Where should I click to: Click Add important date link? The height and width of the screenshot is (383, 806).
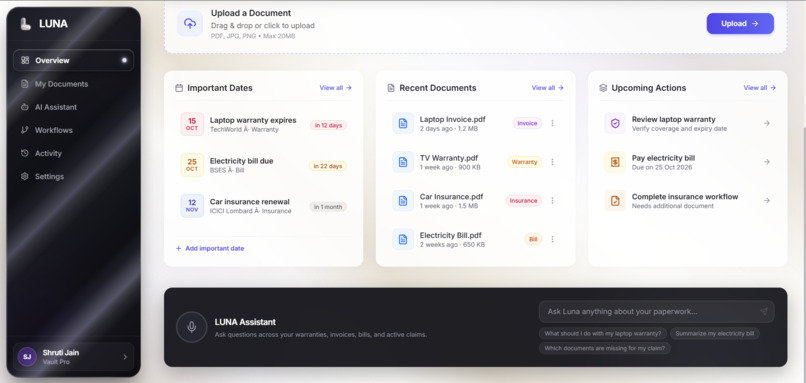click(x=210, y=248)
